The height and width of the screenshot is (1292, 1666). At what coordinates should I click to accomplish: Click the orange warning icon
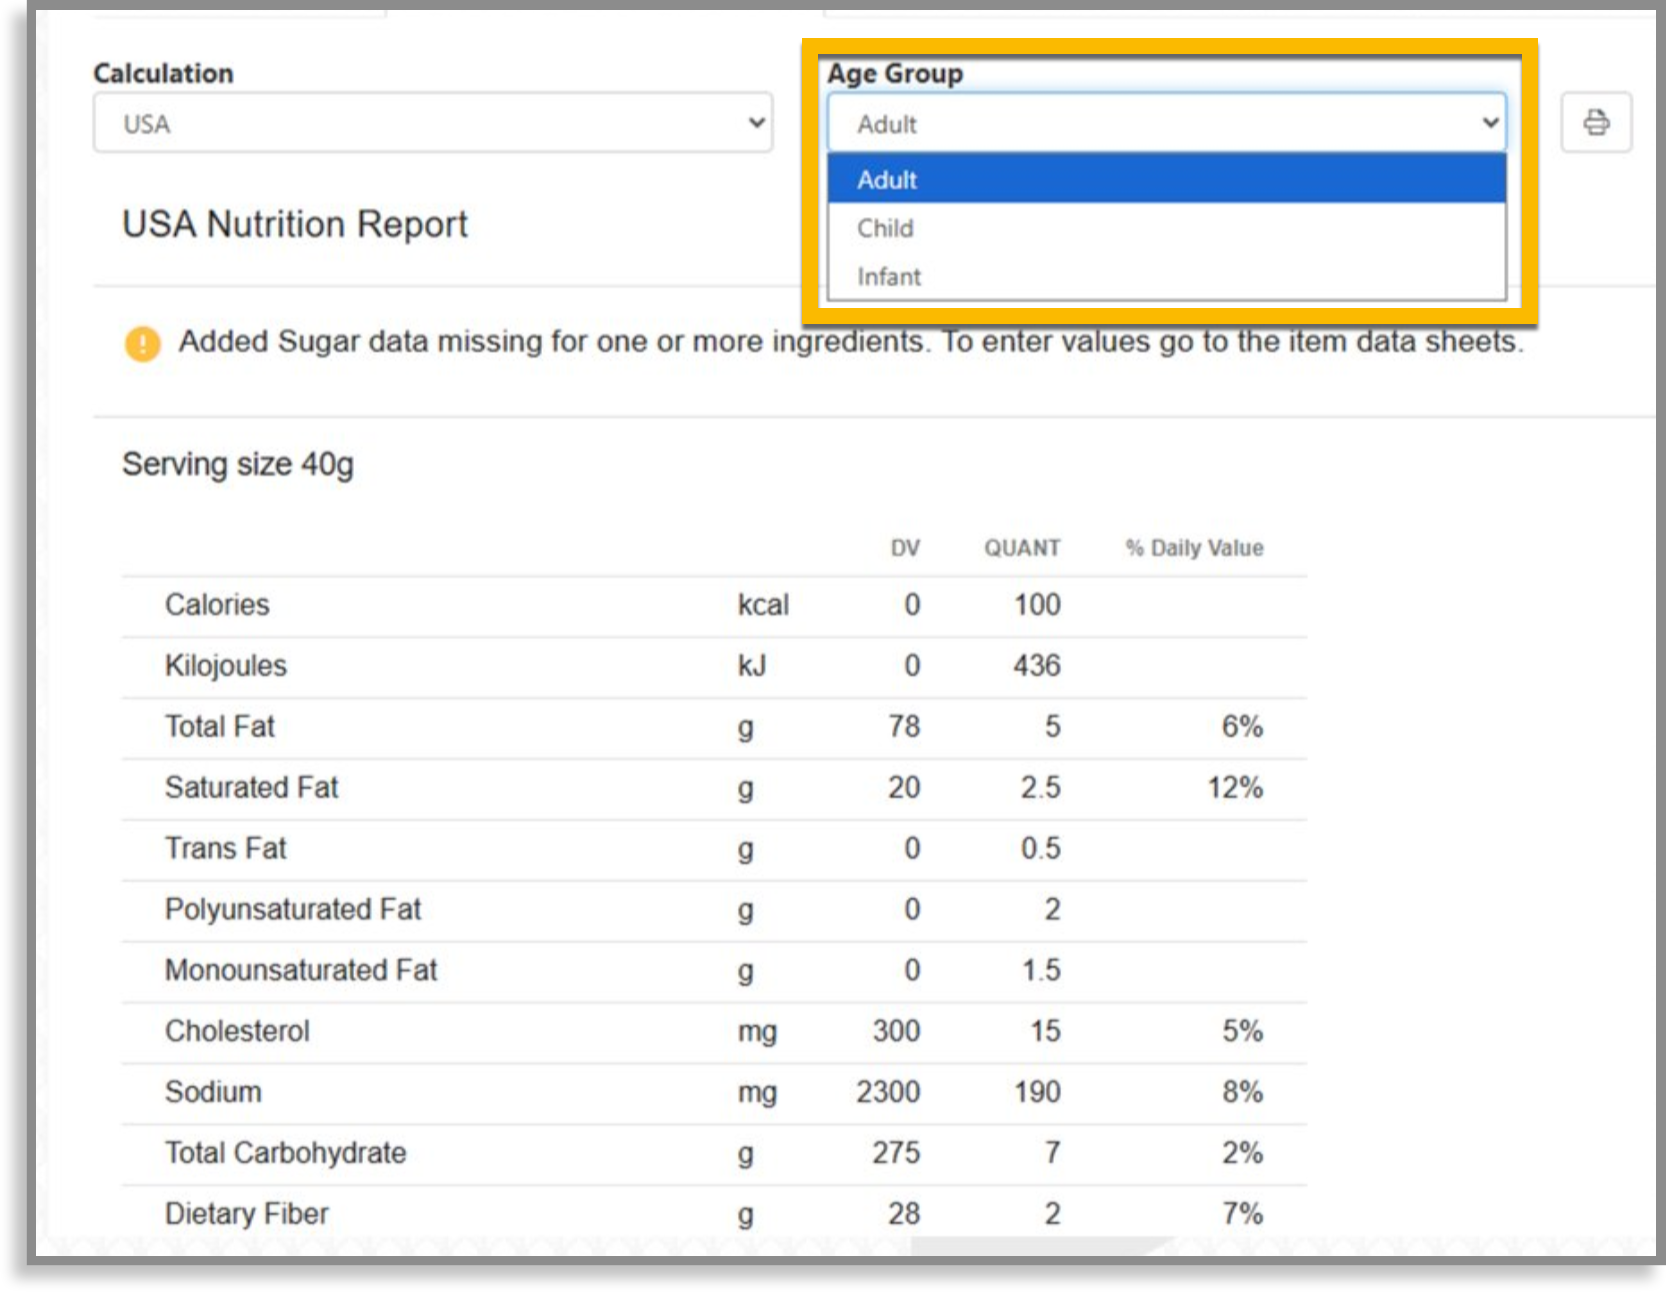click(143, 343)
